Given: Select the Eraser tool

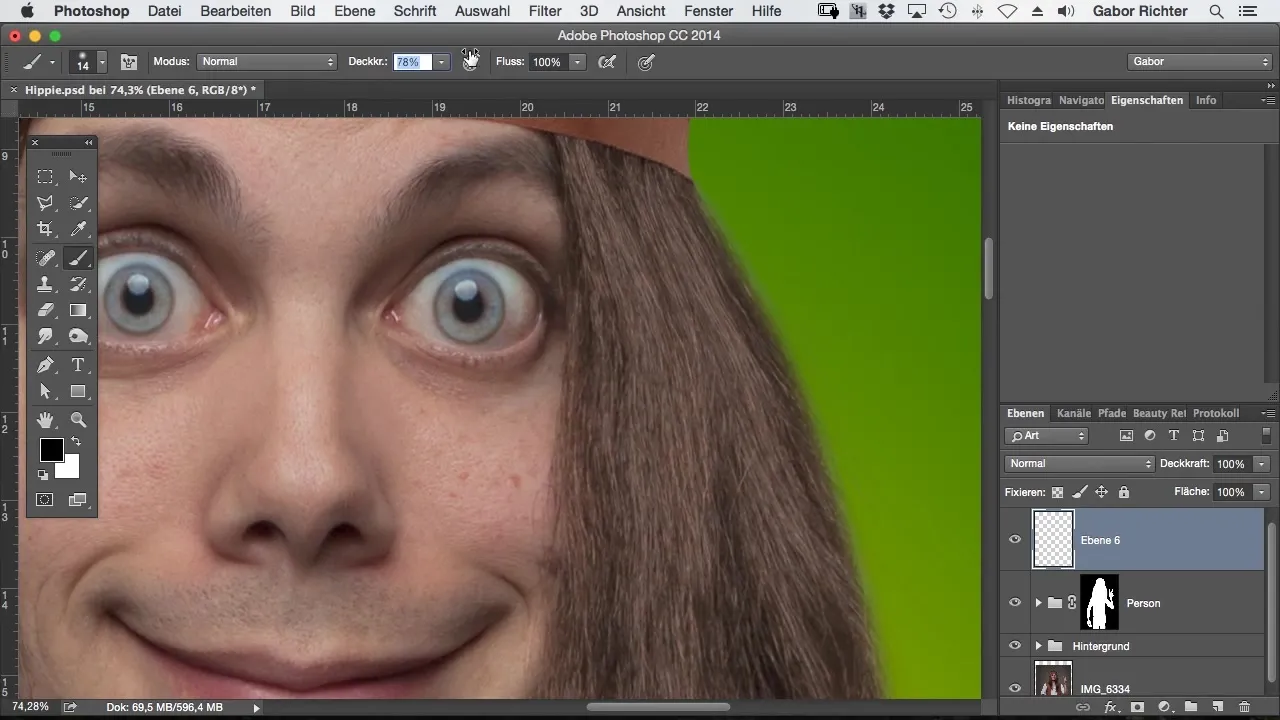Looking at the screenshot, I should 45,311.
